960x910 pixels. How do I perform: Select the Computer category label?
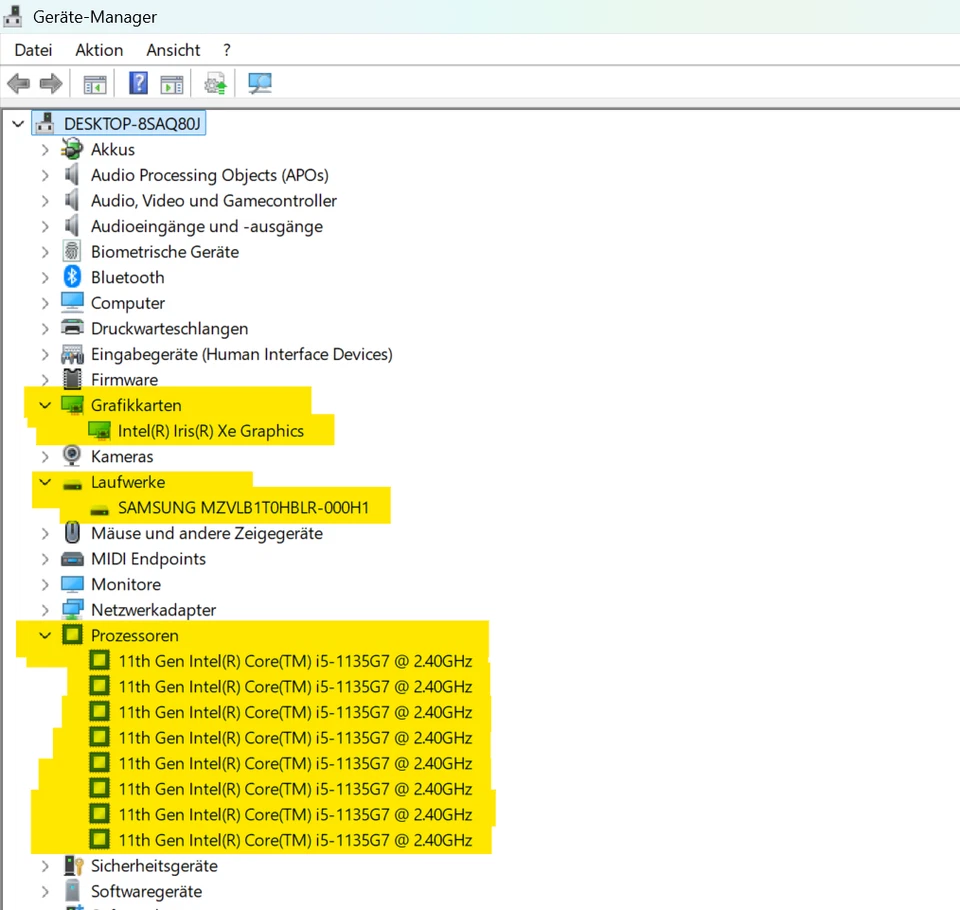tap(128, 303)
